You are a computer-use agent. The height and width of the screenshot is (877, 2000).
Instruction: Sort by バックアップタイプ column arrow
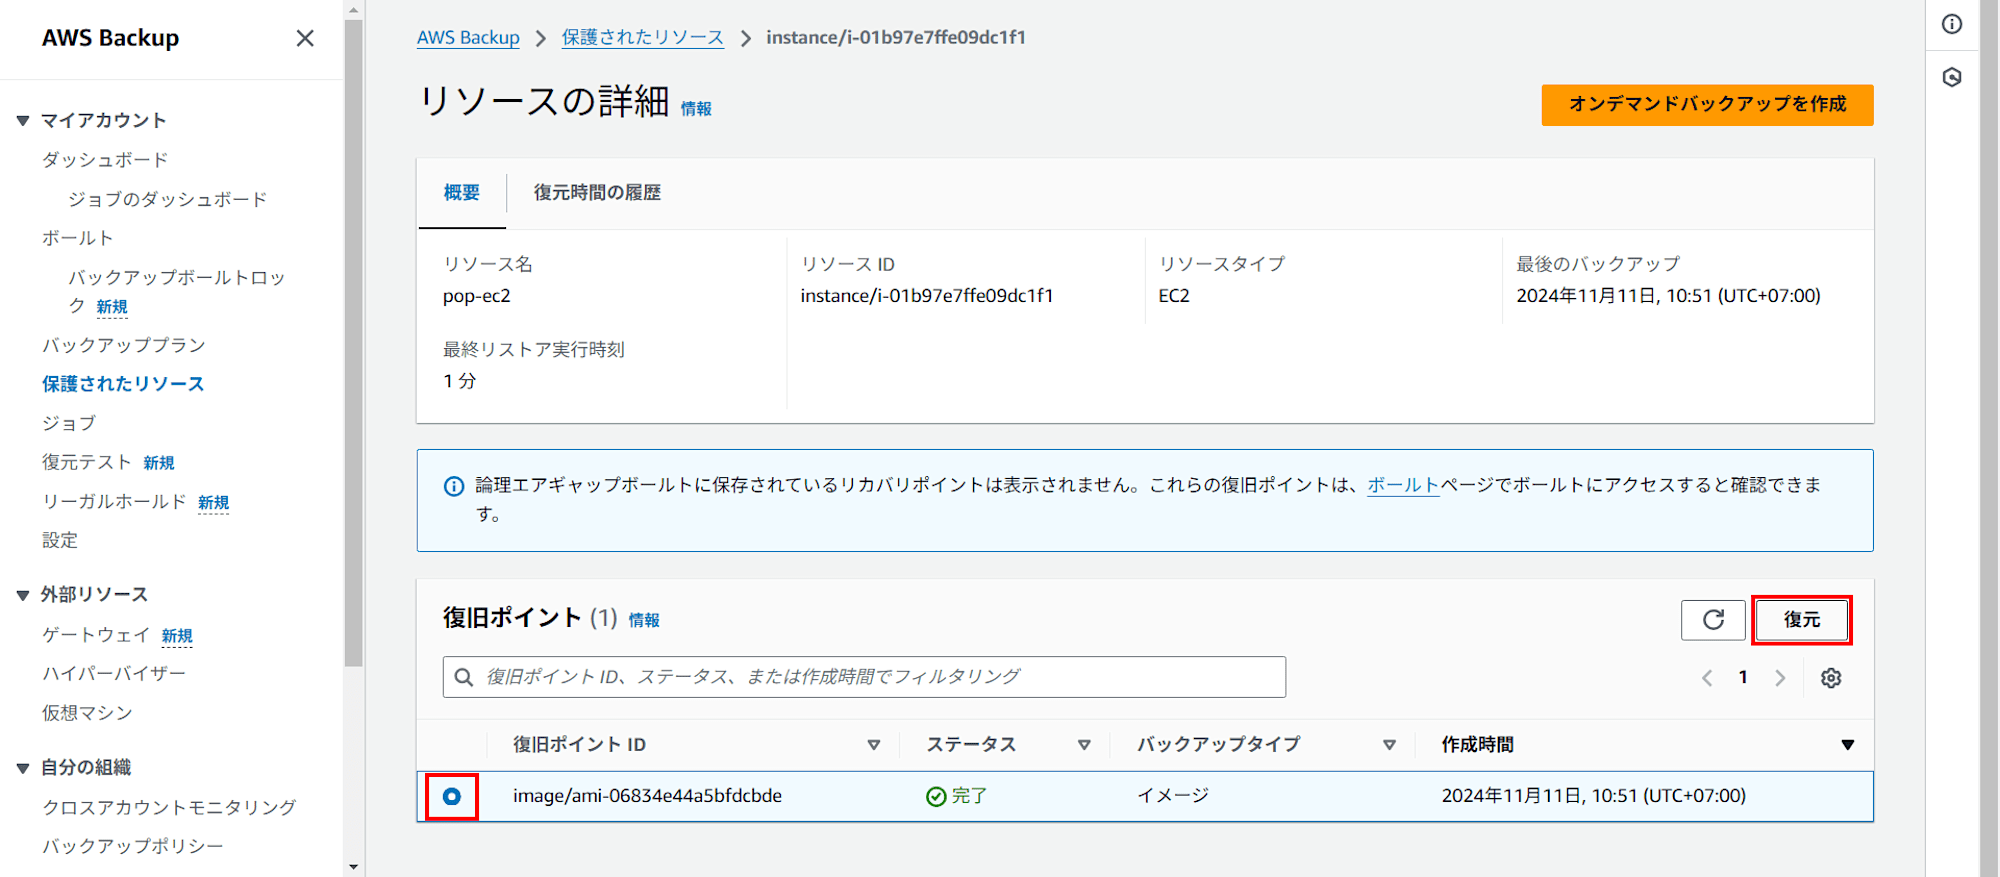click(x=1389, y=745)
